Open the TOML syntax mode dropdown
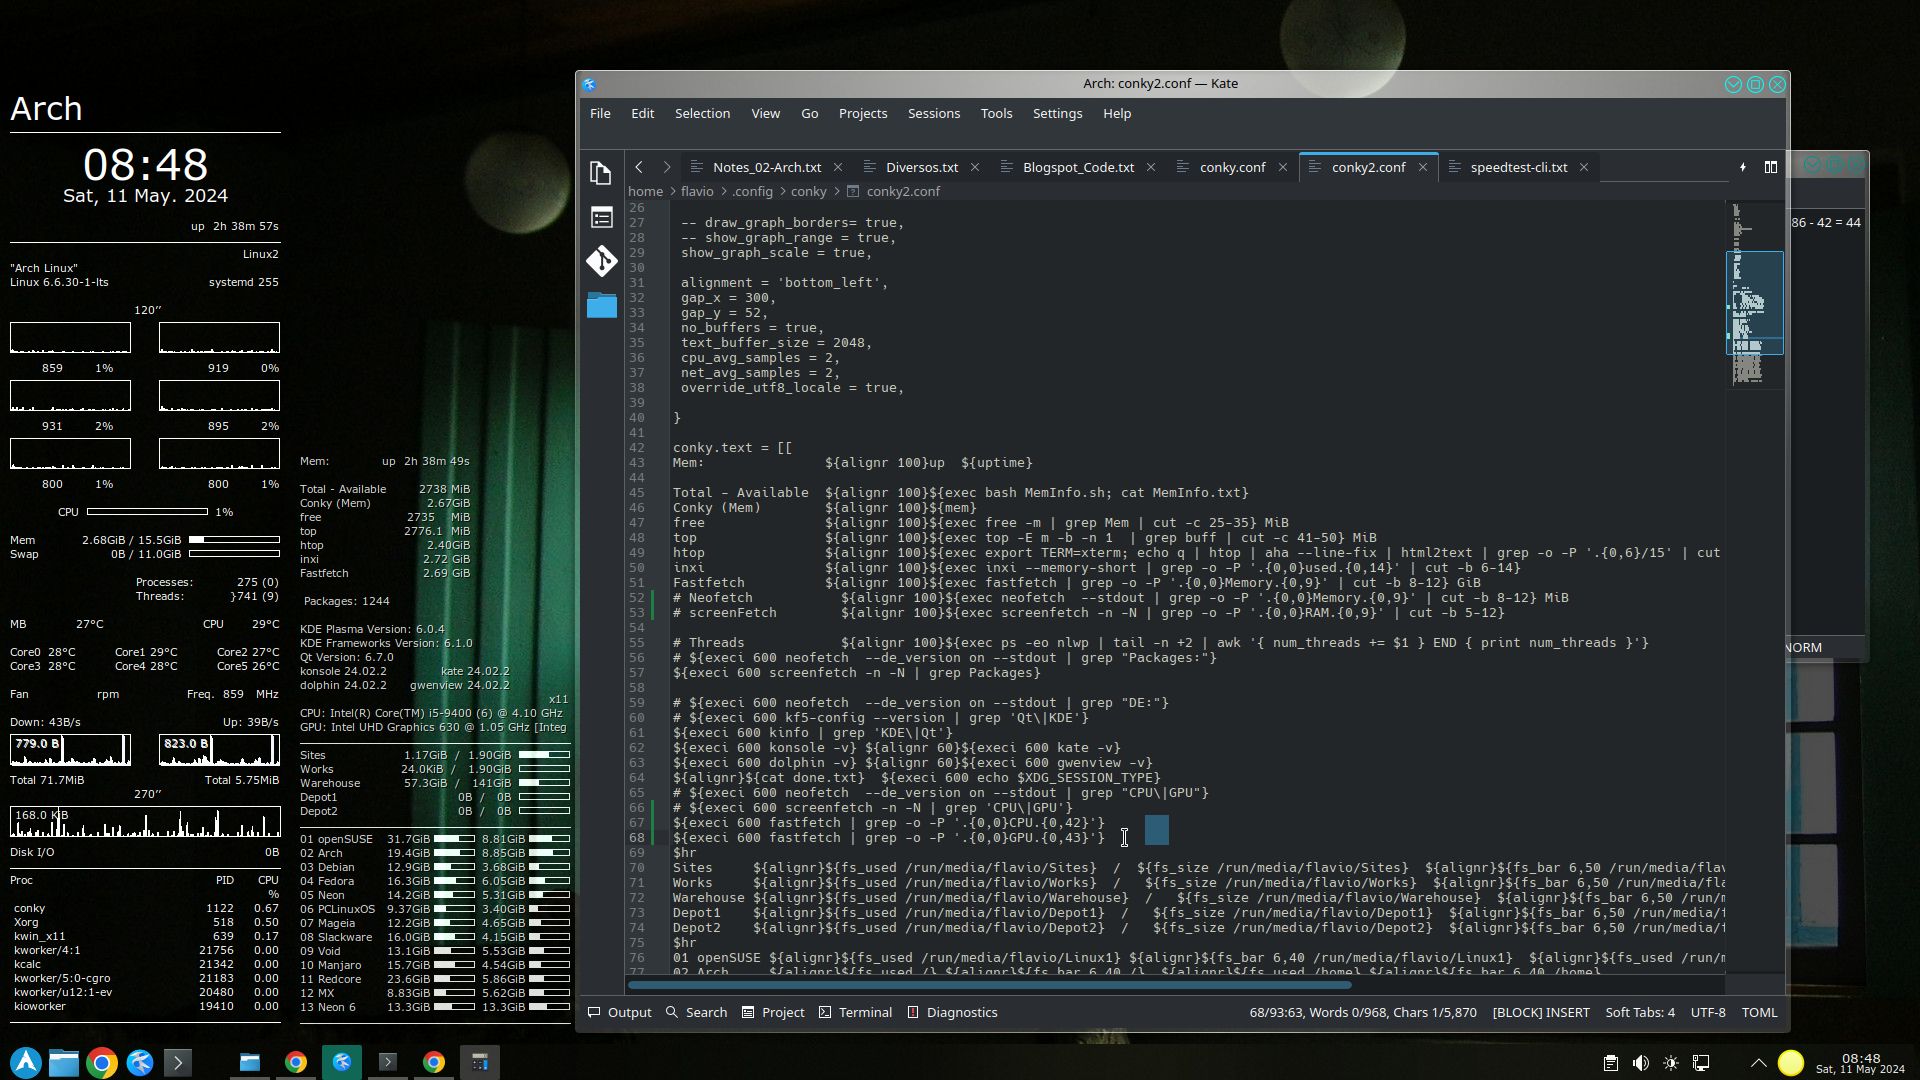Image resolution: width=1920 pixels, height=1080 pixels. [x=1759, y=1013]
